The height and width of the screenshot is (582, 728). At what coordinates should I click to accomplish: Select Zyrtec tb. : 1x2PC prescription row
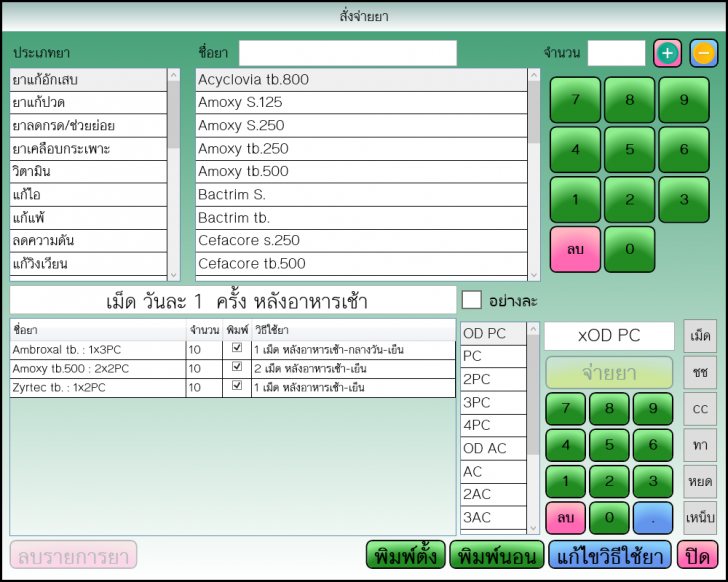click(233, 388)
